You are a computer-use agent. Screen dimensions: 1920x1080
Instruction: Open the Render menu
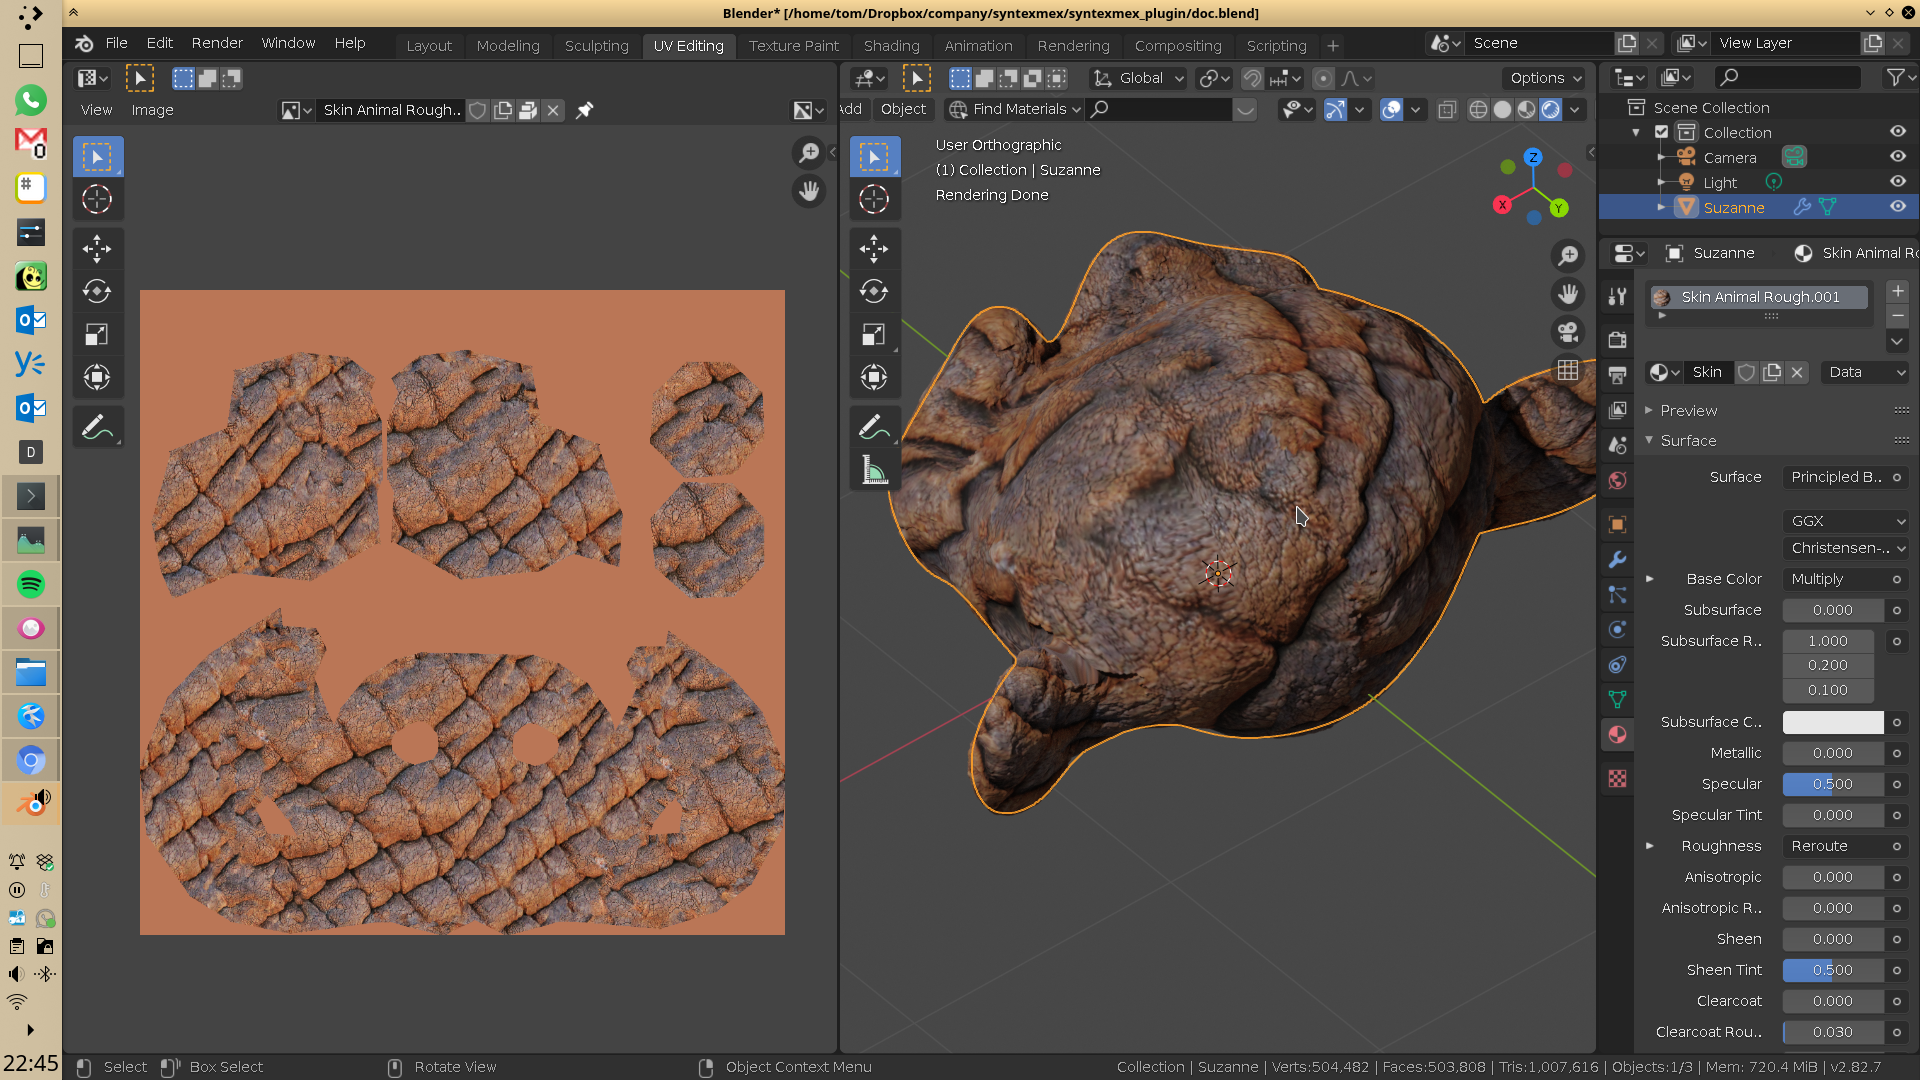point(217,43)
